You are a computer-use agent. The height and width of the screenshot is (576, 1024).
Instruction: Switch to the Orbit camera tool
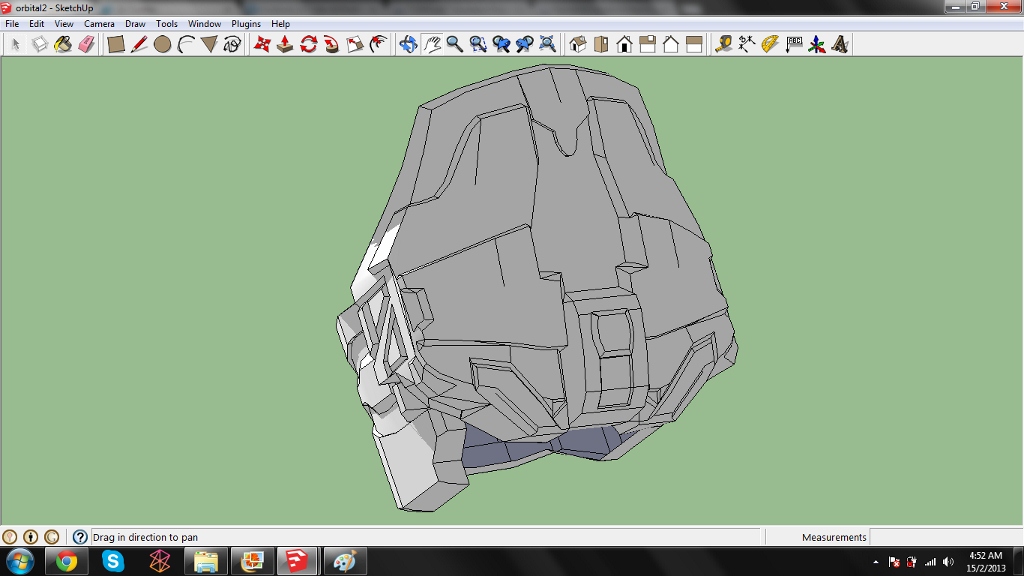click(x=408, y=44)
